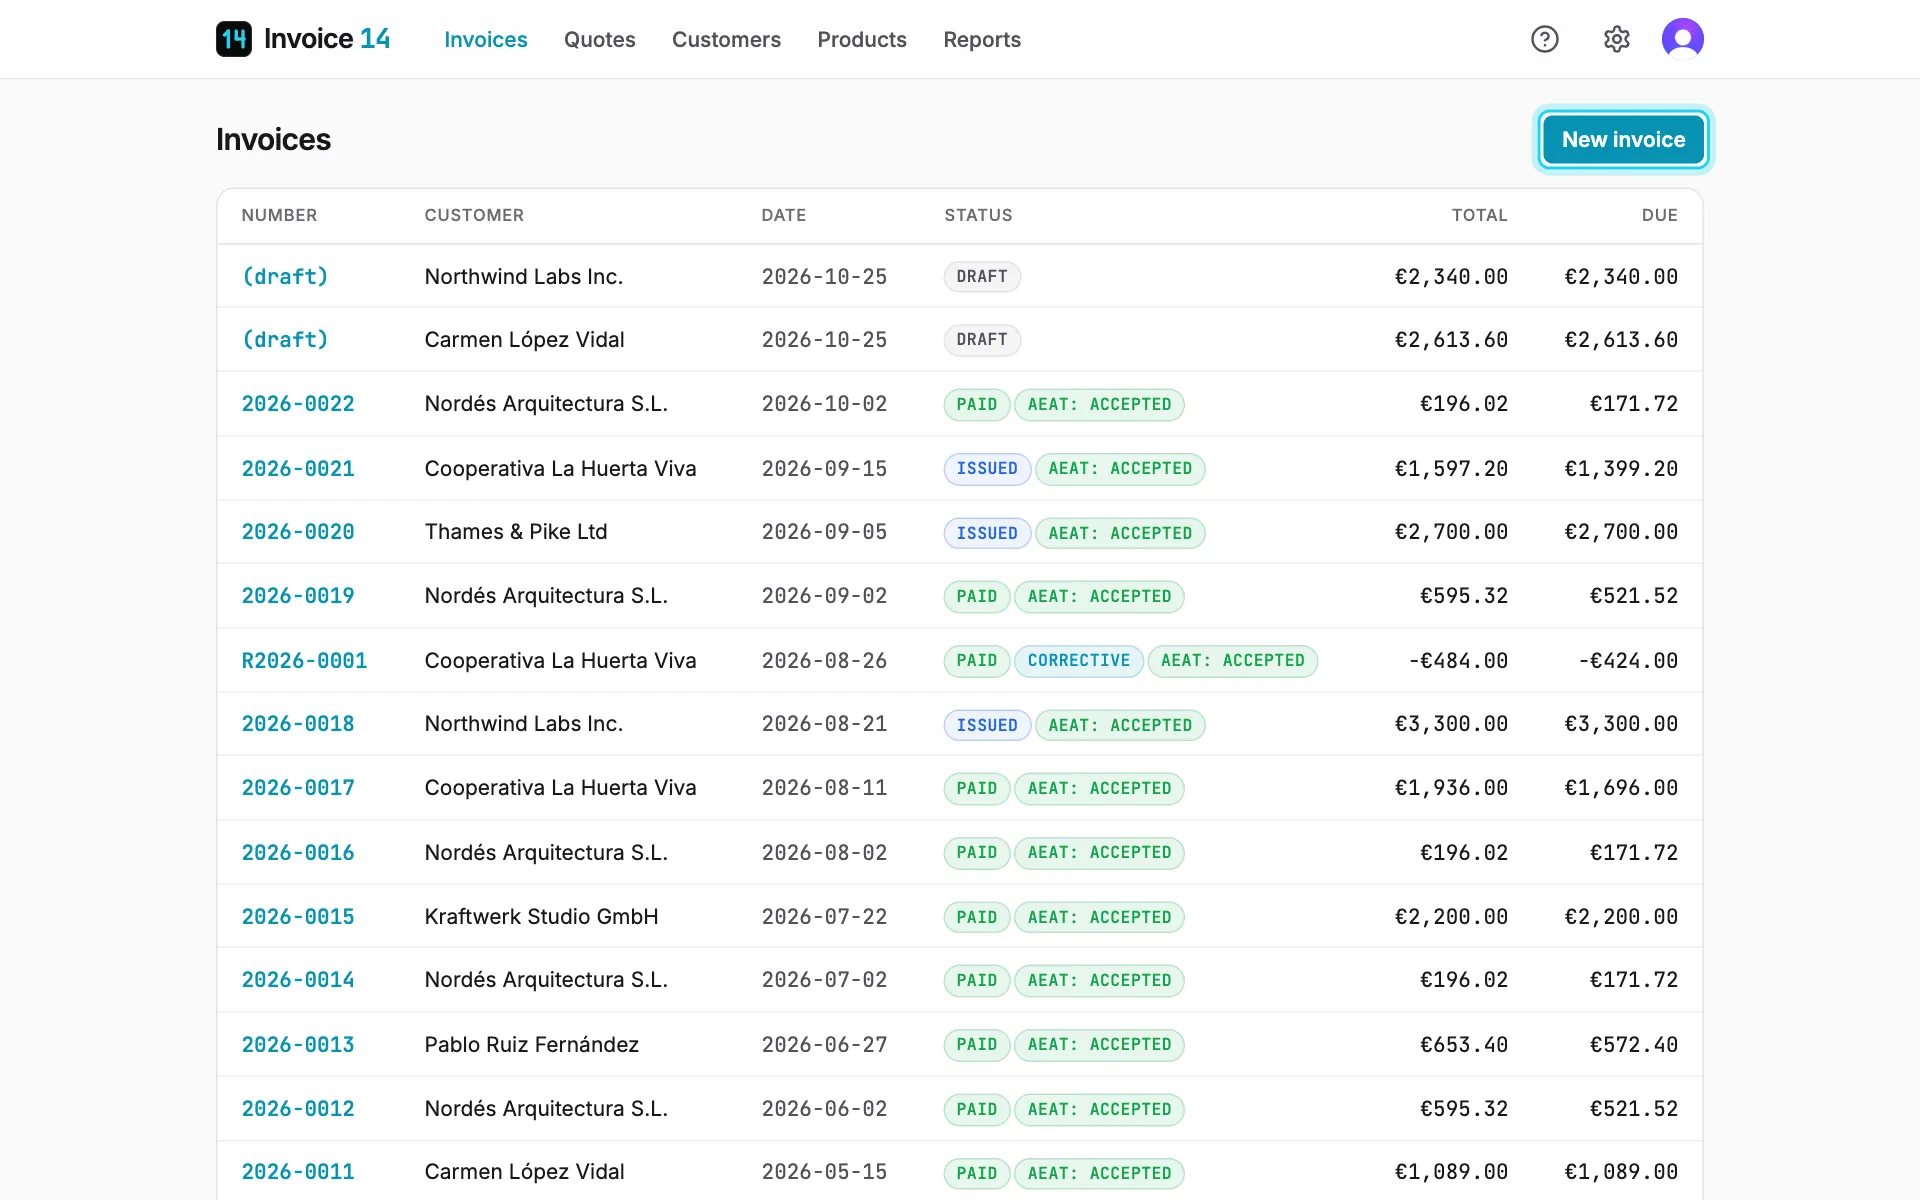Click the AEAT: ACCEPTED badge for invoice 2026-0018
The image size is (1920, 1200).
(1120, 725)
